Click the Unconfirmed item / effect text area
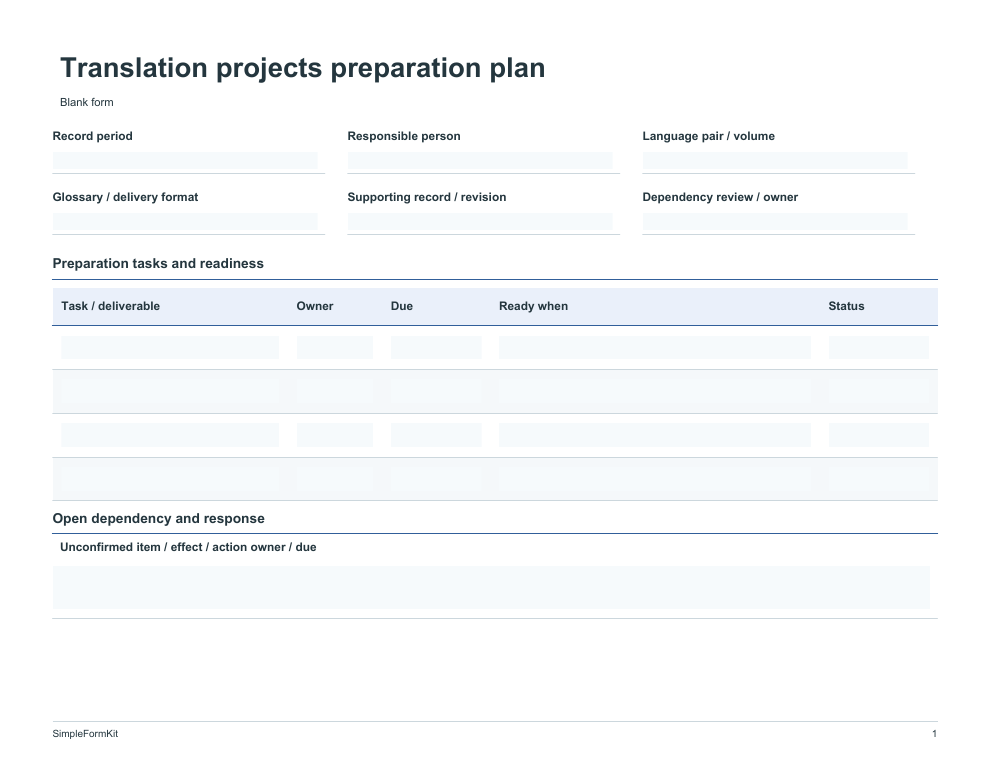Viewport: 990px width, 765px height. (491, 588)
